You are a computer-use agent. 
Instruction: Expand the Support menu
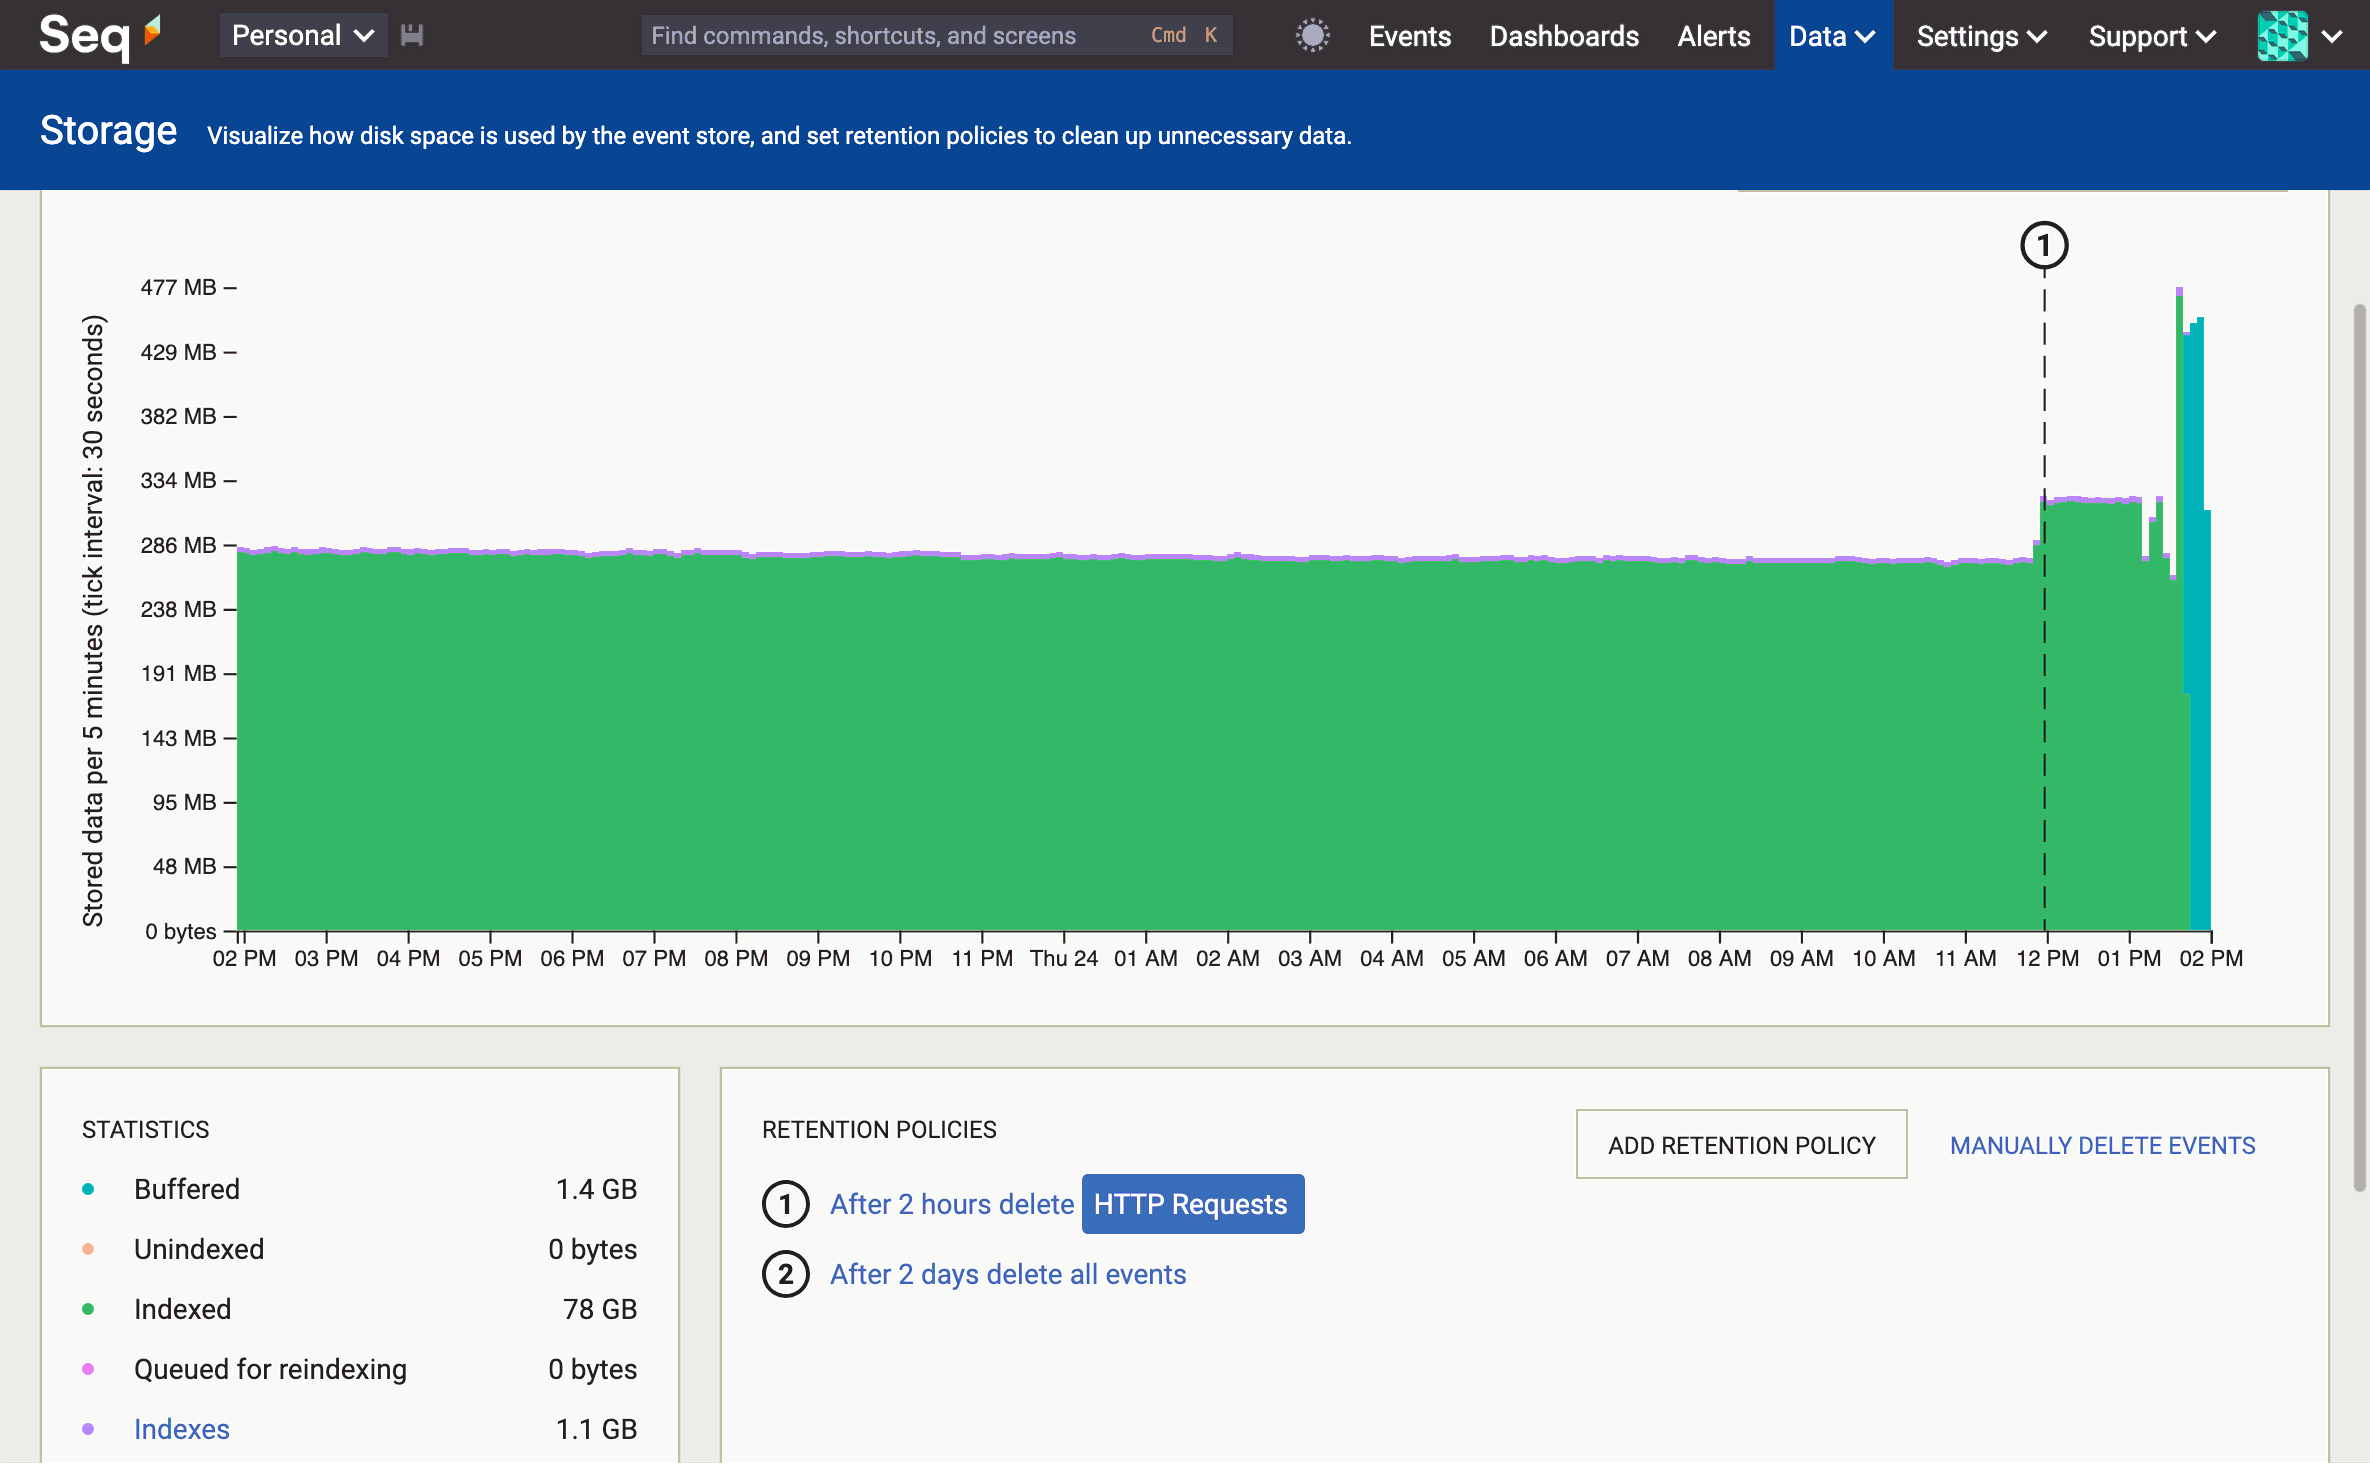2152,36
